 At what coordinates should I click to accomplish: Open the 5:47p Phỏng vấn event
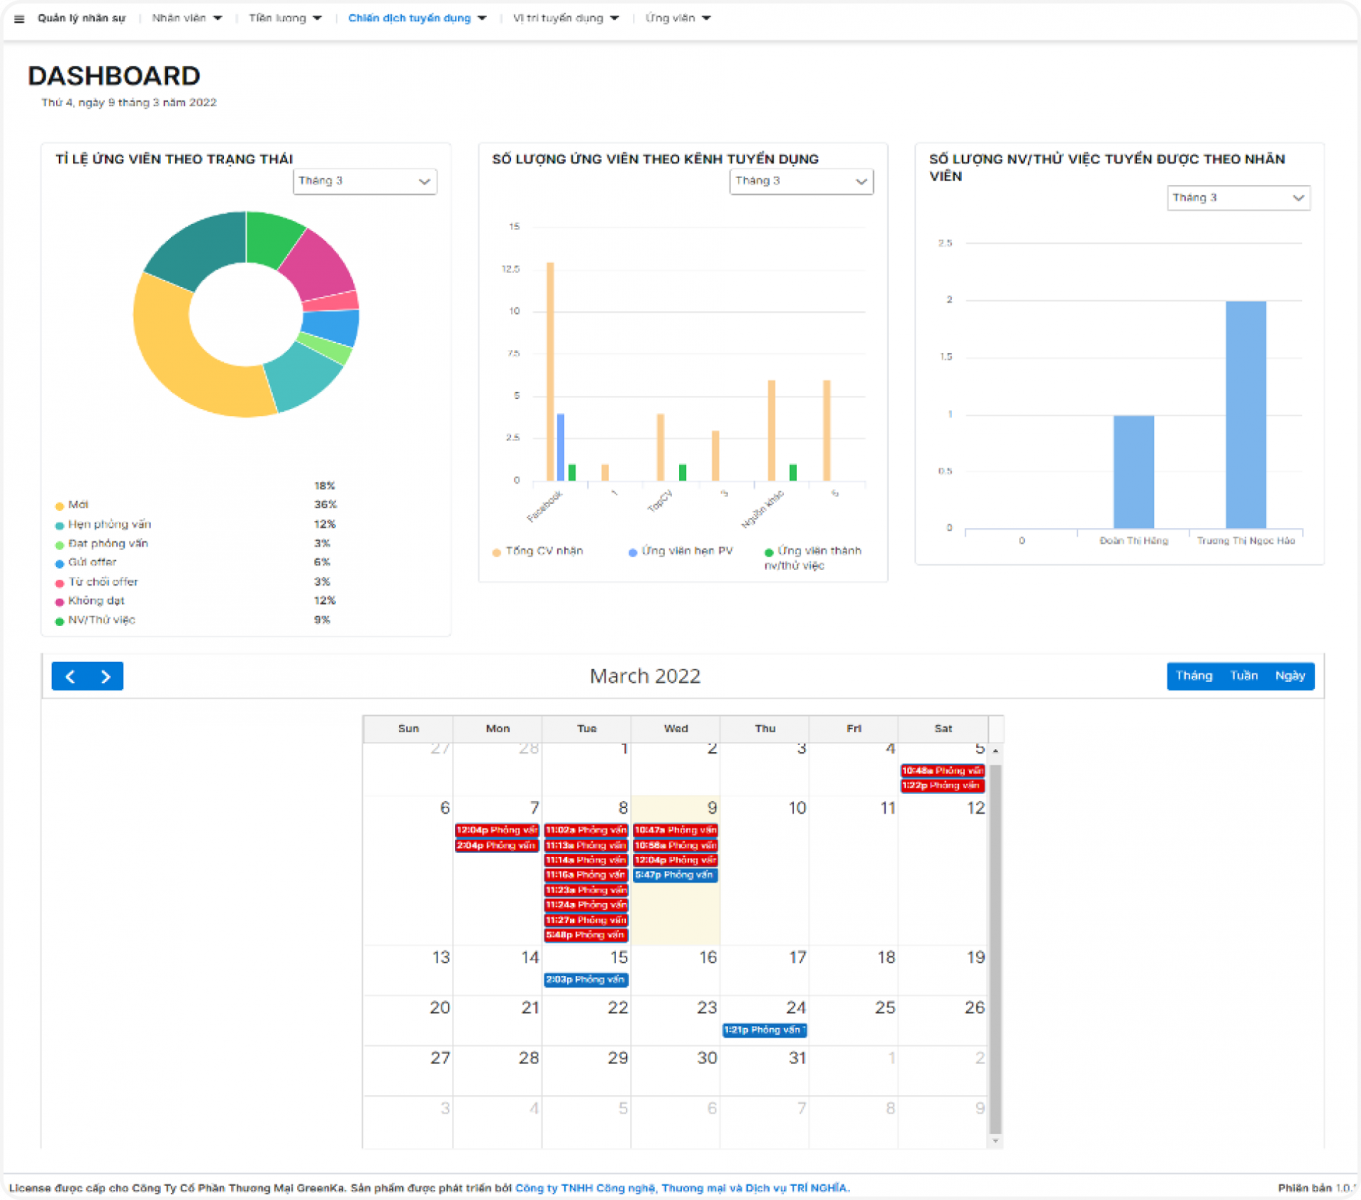click(x=675, y=875)
